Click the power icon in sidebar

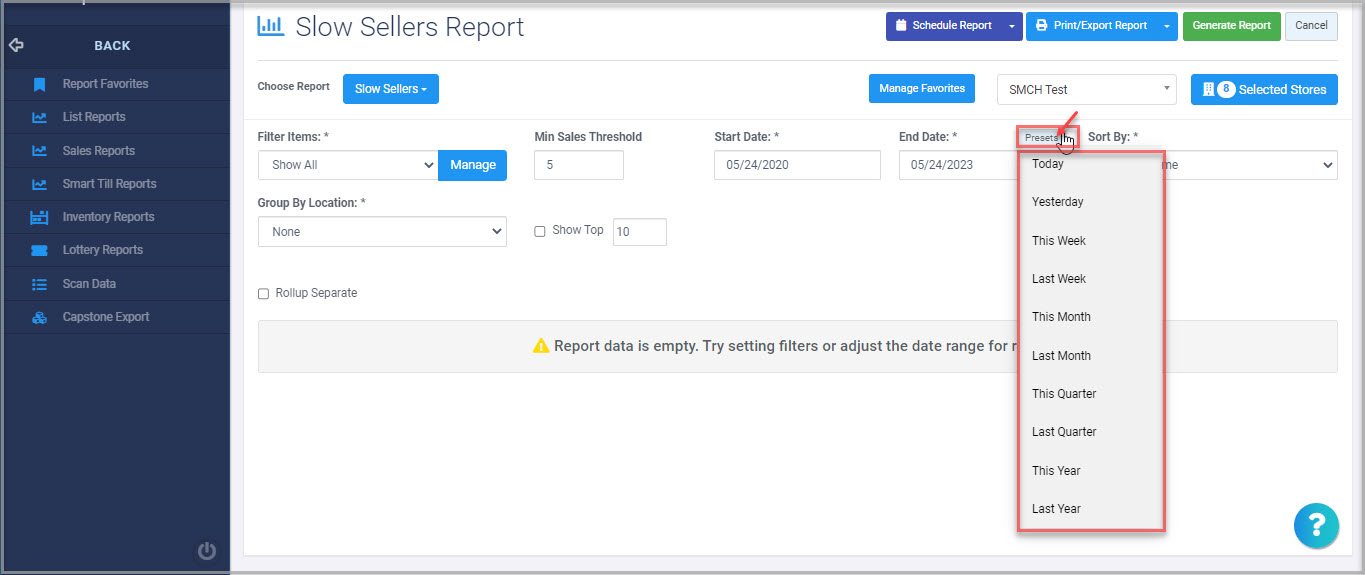(207, 550)
